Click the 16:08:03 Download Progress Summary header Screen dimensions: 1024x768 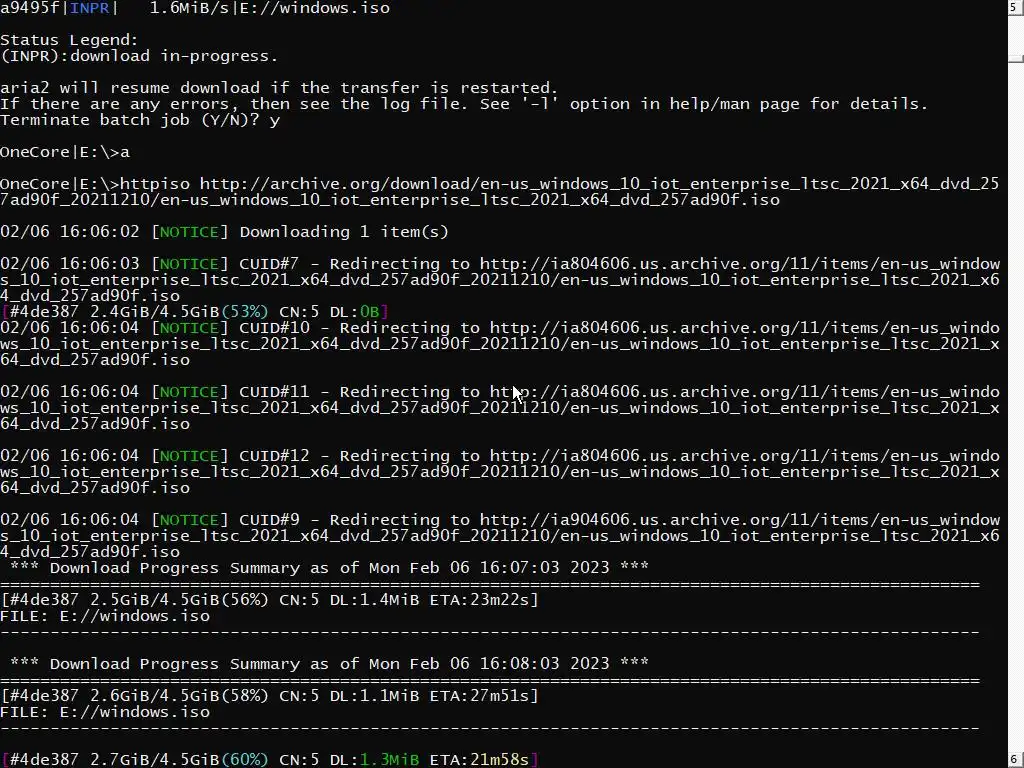point(329,664)
